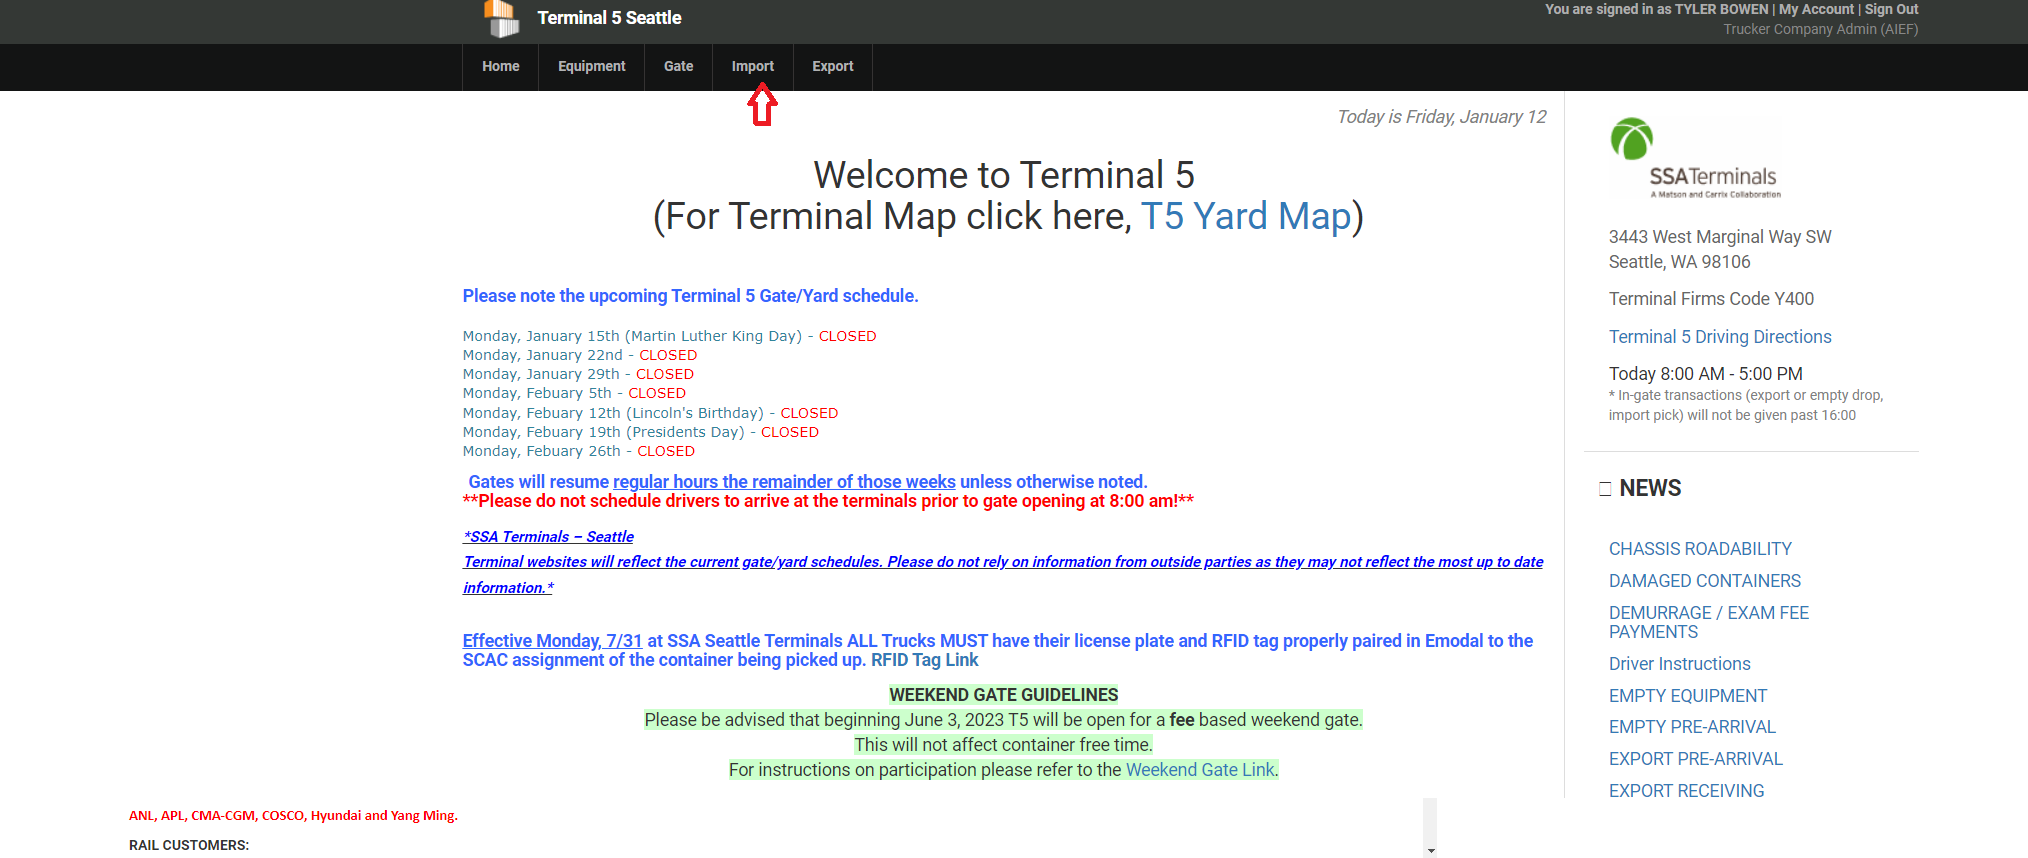Viewport: 2028px width, 858px height.
Task: Open the CHASSIS ROADABILITY news item
Action: (1700, 549)
